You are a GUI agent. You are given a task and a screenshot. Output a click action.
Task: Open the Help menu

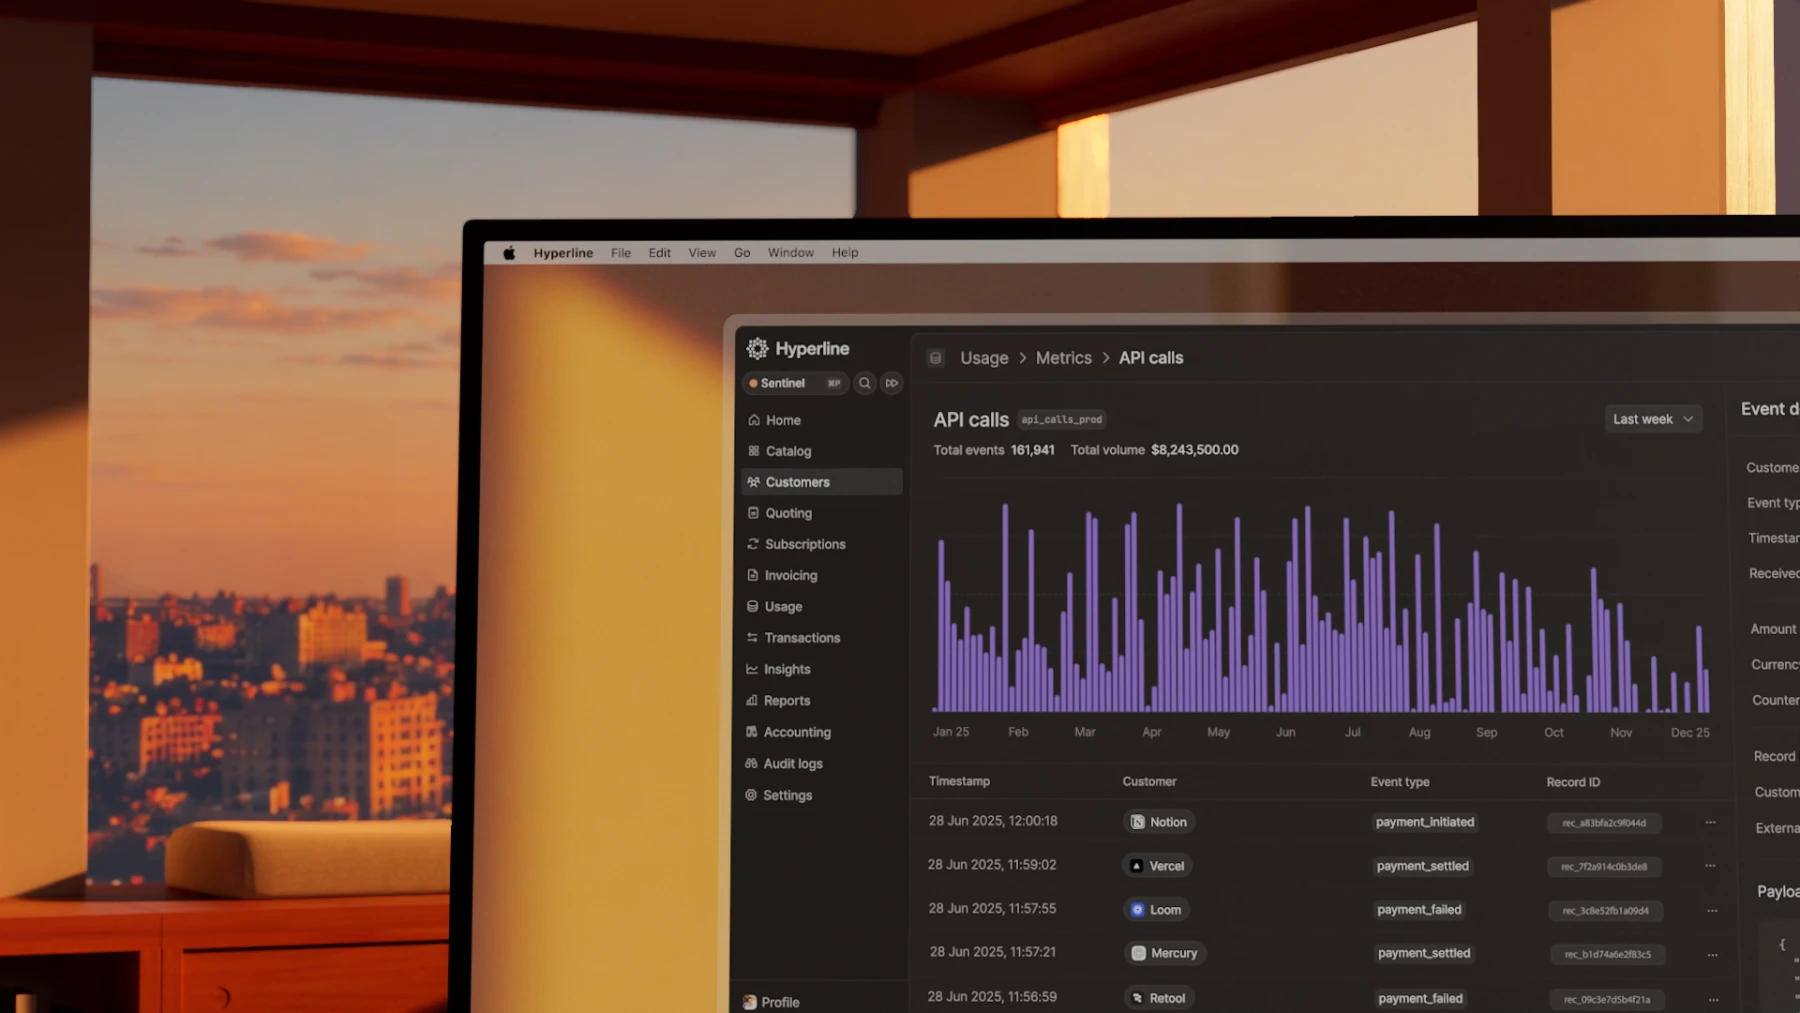click(845, 253)
